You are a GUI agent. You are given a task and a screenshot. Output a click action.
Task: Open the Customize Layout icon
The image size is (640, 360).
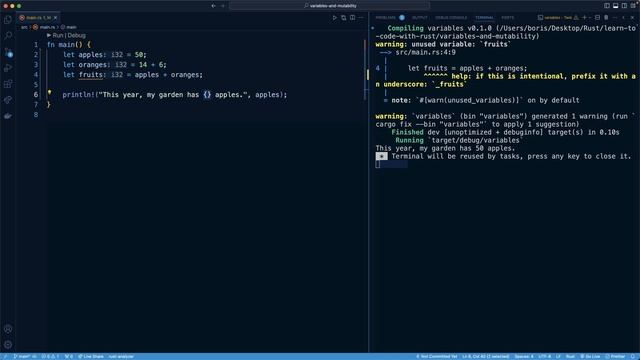[633, 6]
